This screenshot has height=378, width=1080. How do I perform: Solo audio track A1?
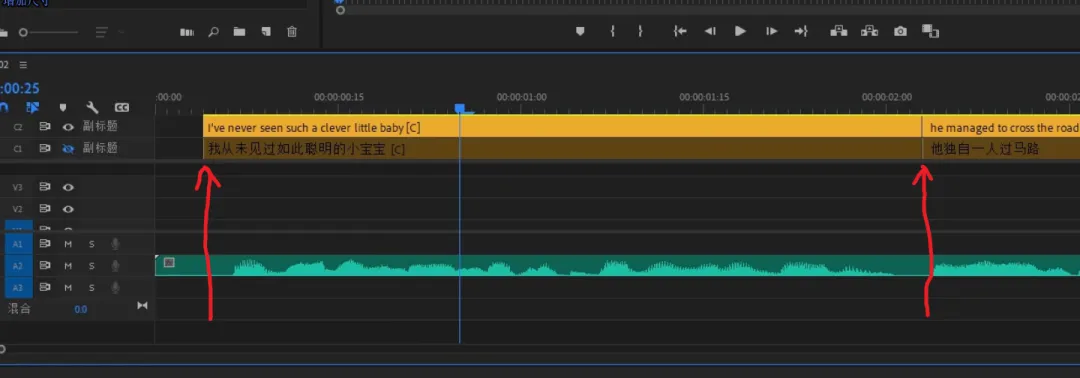92,244
